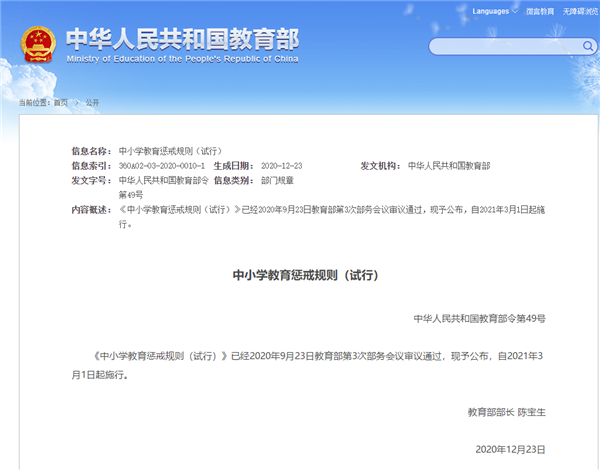Expand the chevron next to Languages
This screenshot has width=600, height=470.
click(x=515, y=11)
